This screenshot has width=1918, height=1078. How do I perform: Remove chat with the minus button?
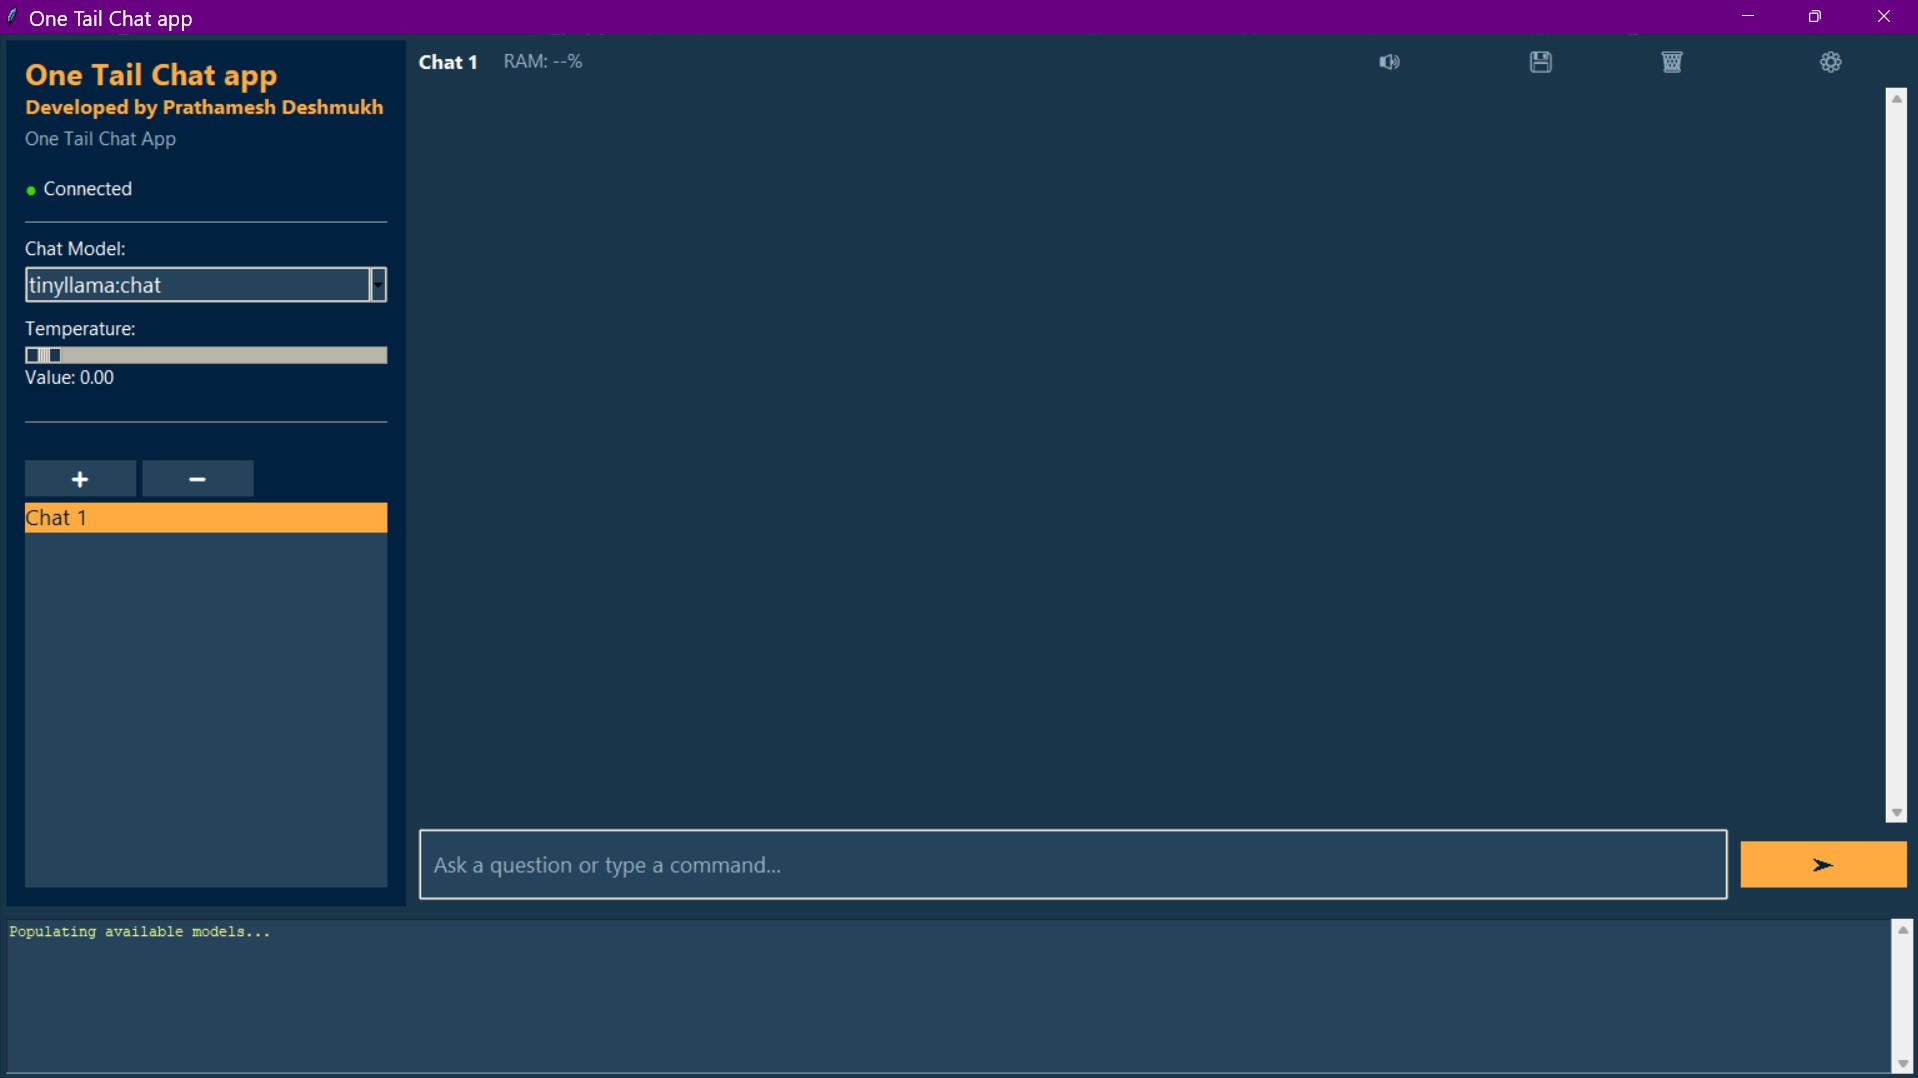tap(198, 479)
